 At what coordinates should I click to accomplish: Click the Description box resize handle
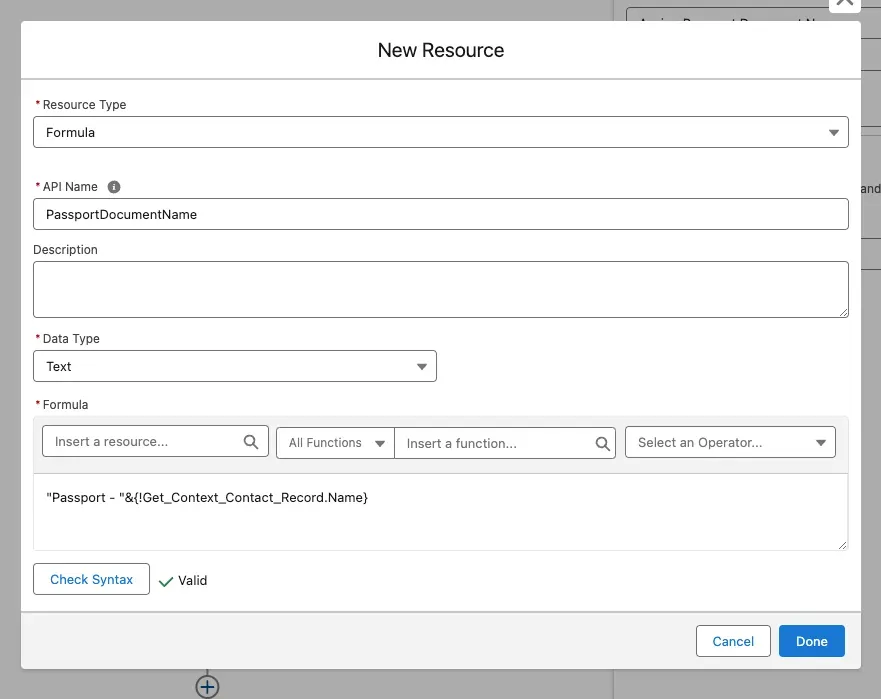pyautogui.click(x=843, y=312)
